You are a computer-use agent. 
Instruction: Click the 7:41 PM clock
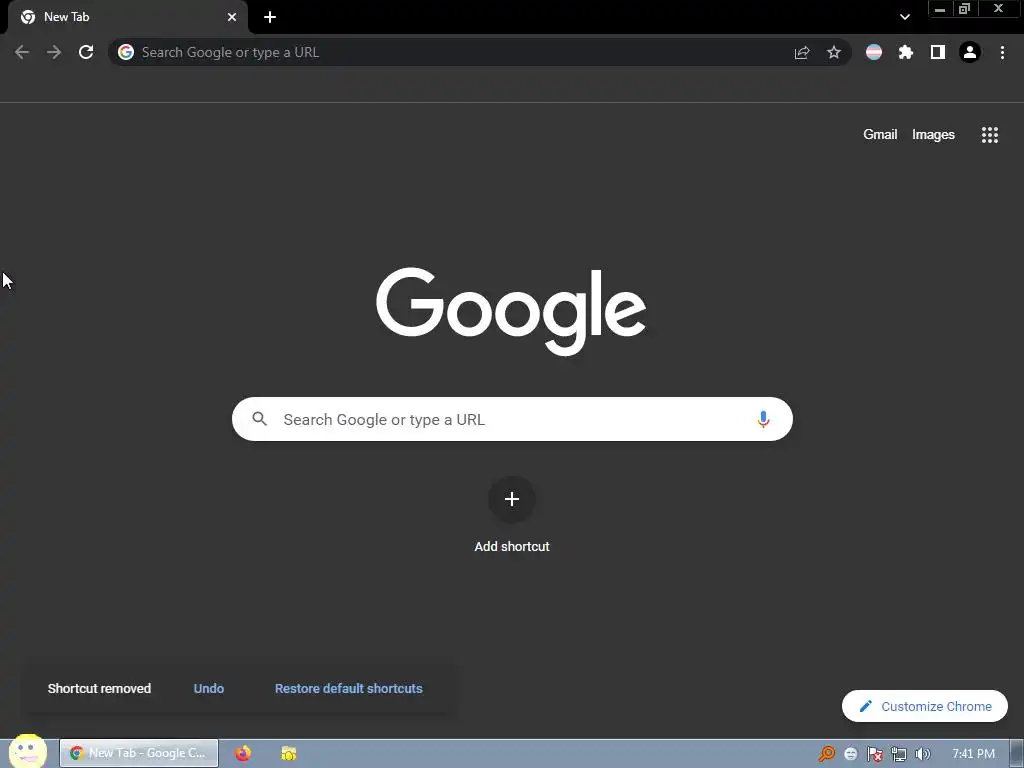pos(973,754)
